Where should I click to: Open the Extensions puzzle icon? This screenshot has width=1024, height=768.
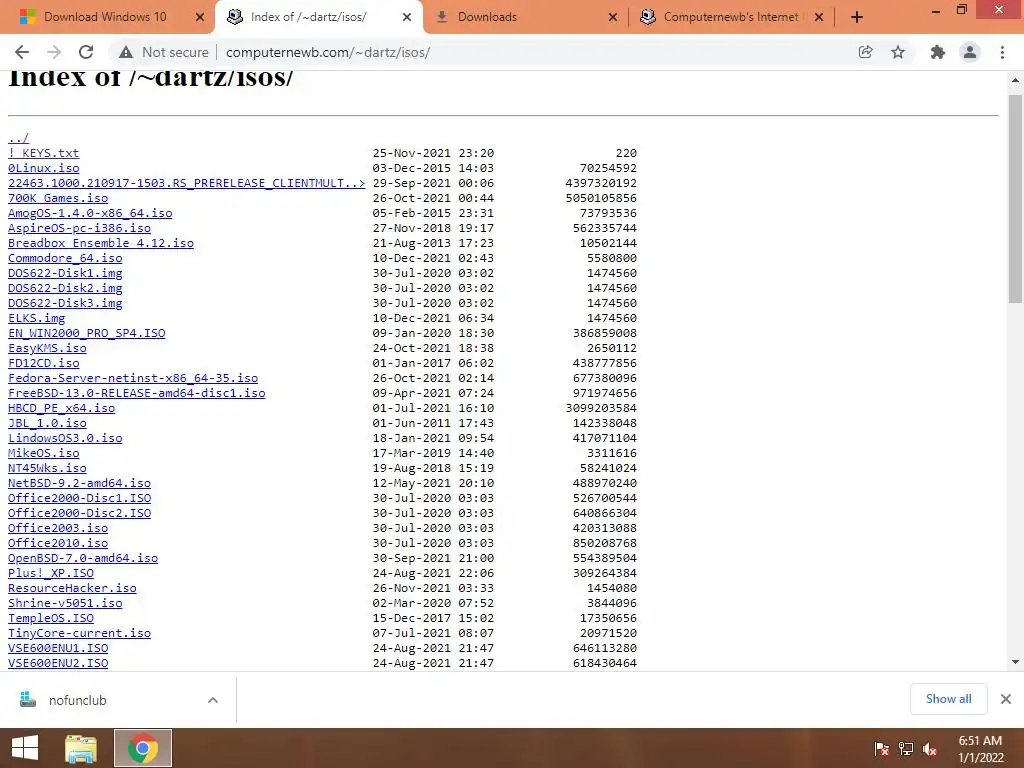[x=938, y=52]
